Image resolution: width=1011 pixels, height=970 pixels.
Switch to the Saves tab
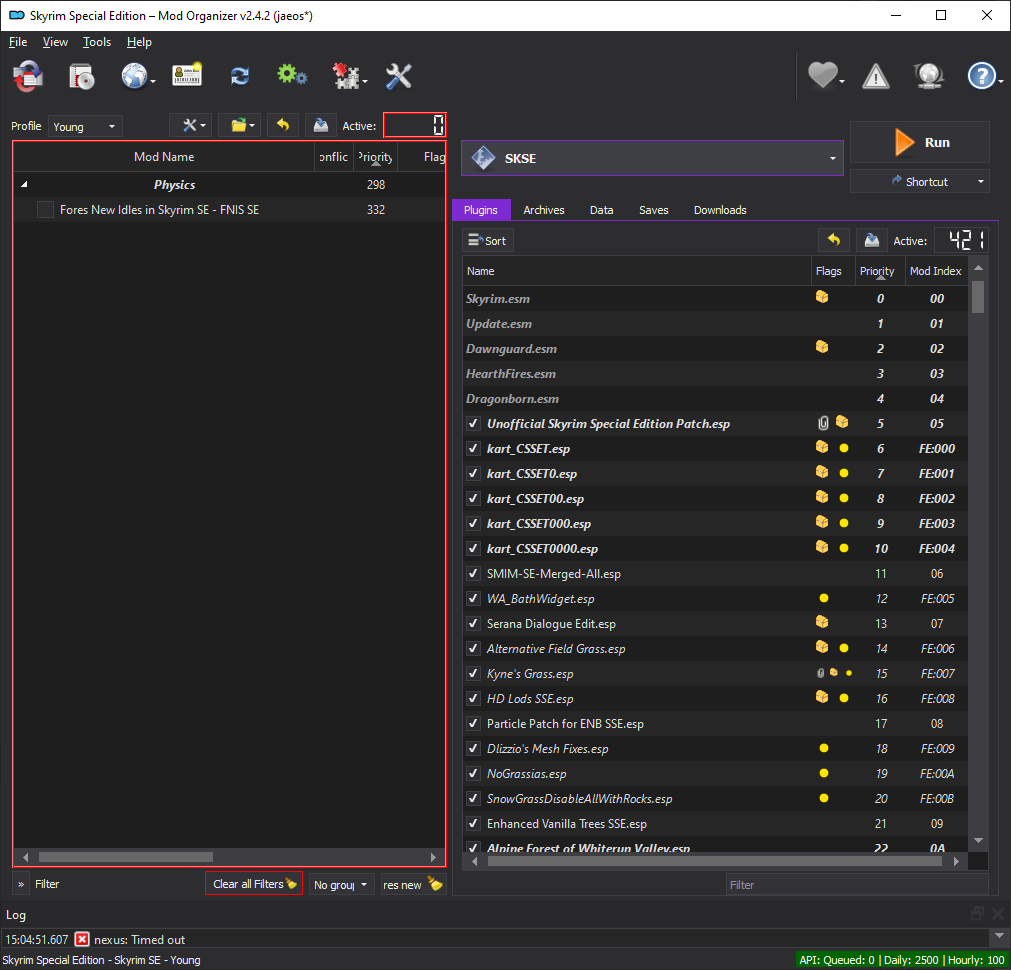pyautogui.click(x=653, y=210)
